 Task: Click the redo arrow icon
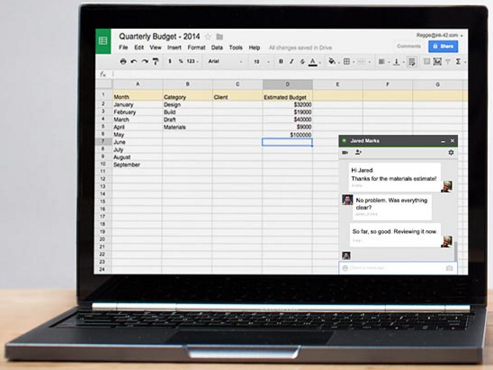coord(145,62)
